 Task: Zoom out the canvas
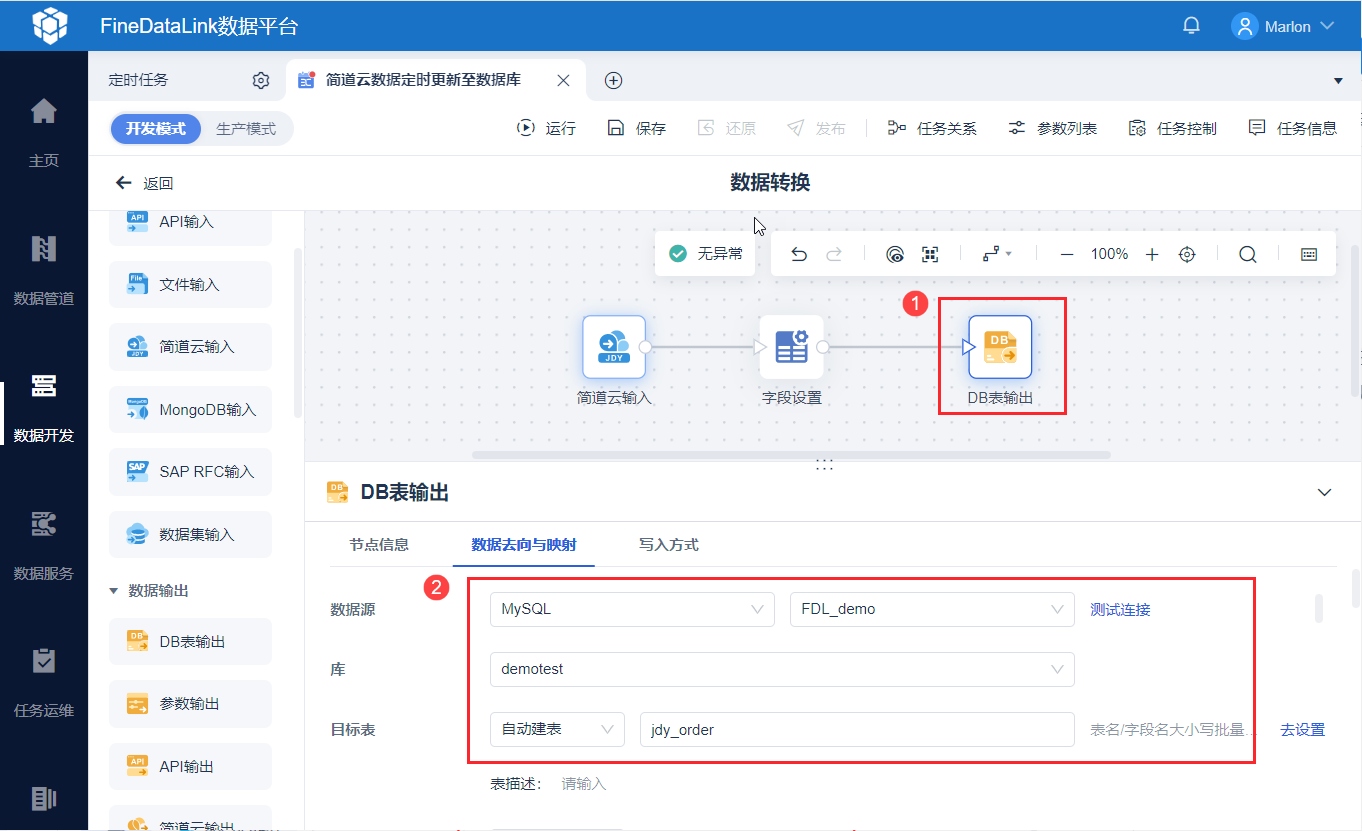click(1067, 254)
